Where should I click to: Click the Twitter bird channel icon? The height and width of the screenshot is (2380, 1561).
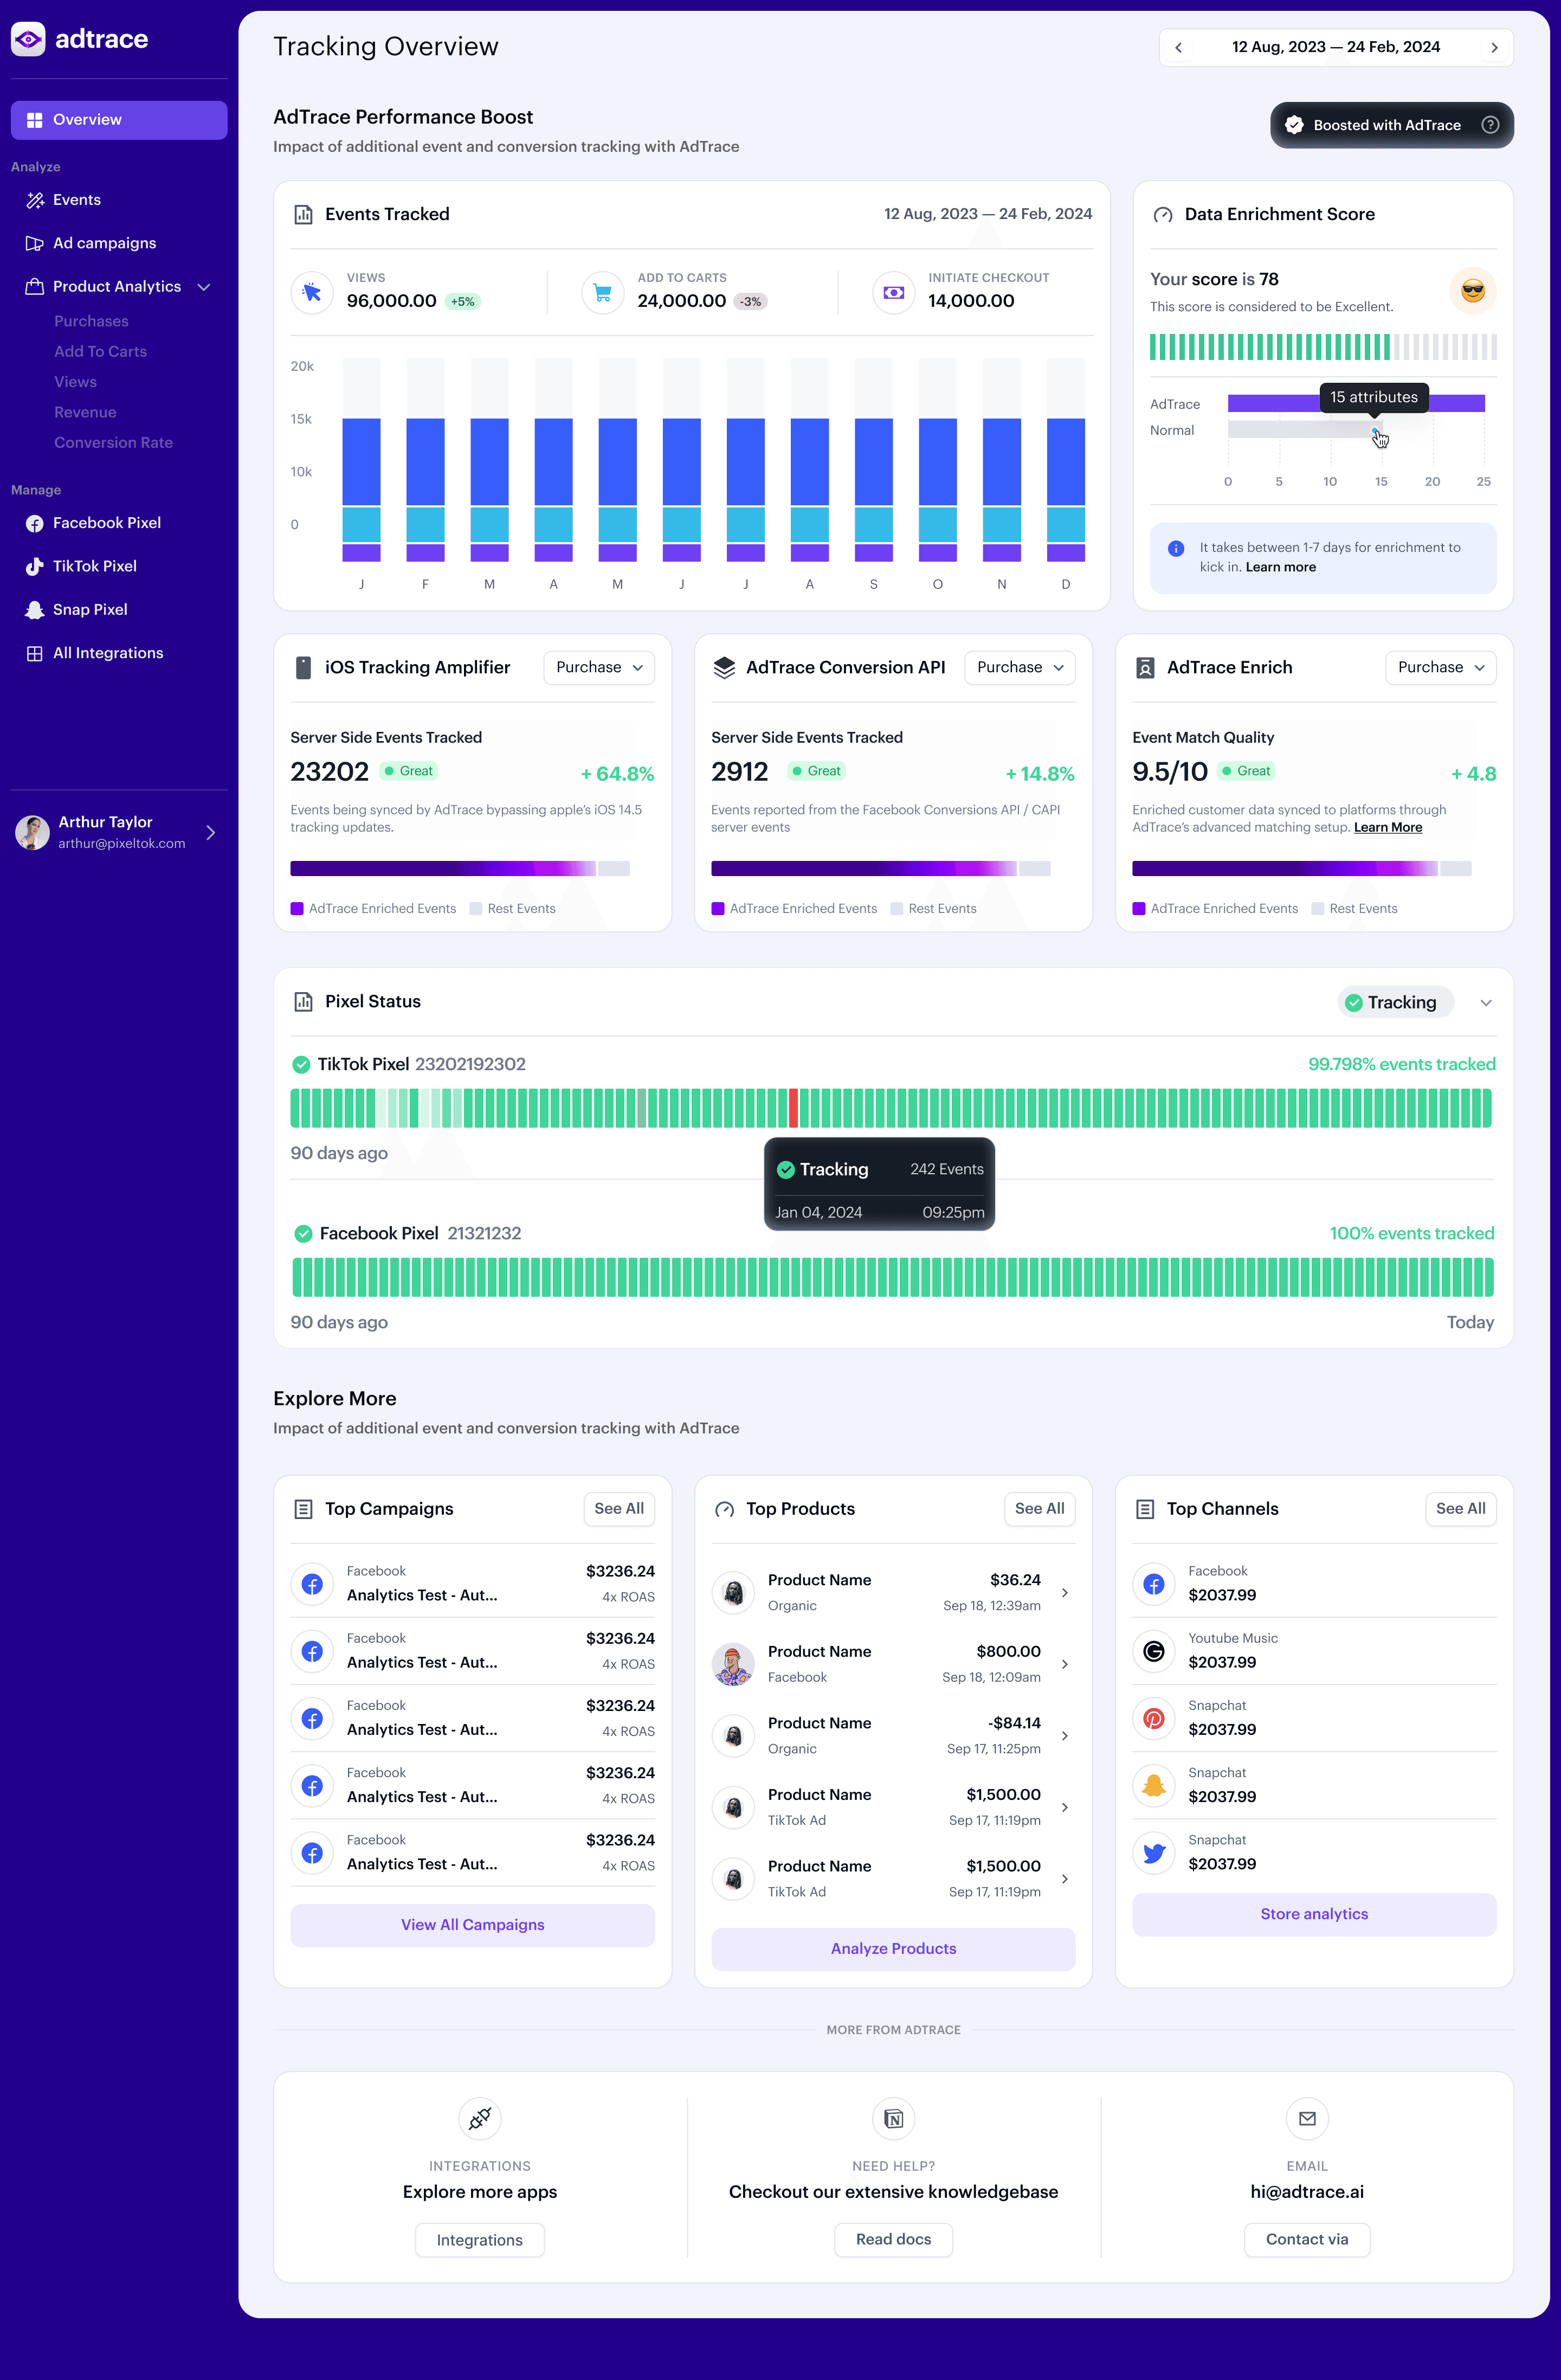click(1153, 1852)
